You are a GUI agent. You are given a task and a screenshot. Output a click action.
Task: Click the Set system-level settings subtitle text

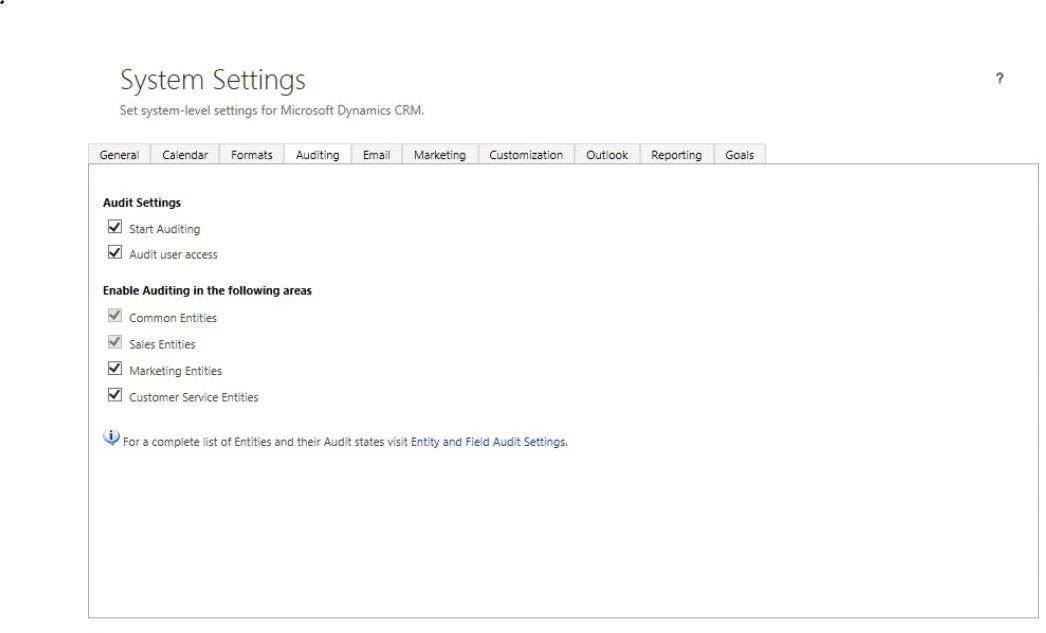point(272,111)
